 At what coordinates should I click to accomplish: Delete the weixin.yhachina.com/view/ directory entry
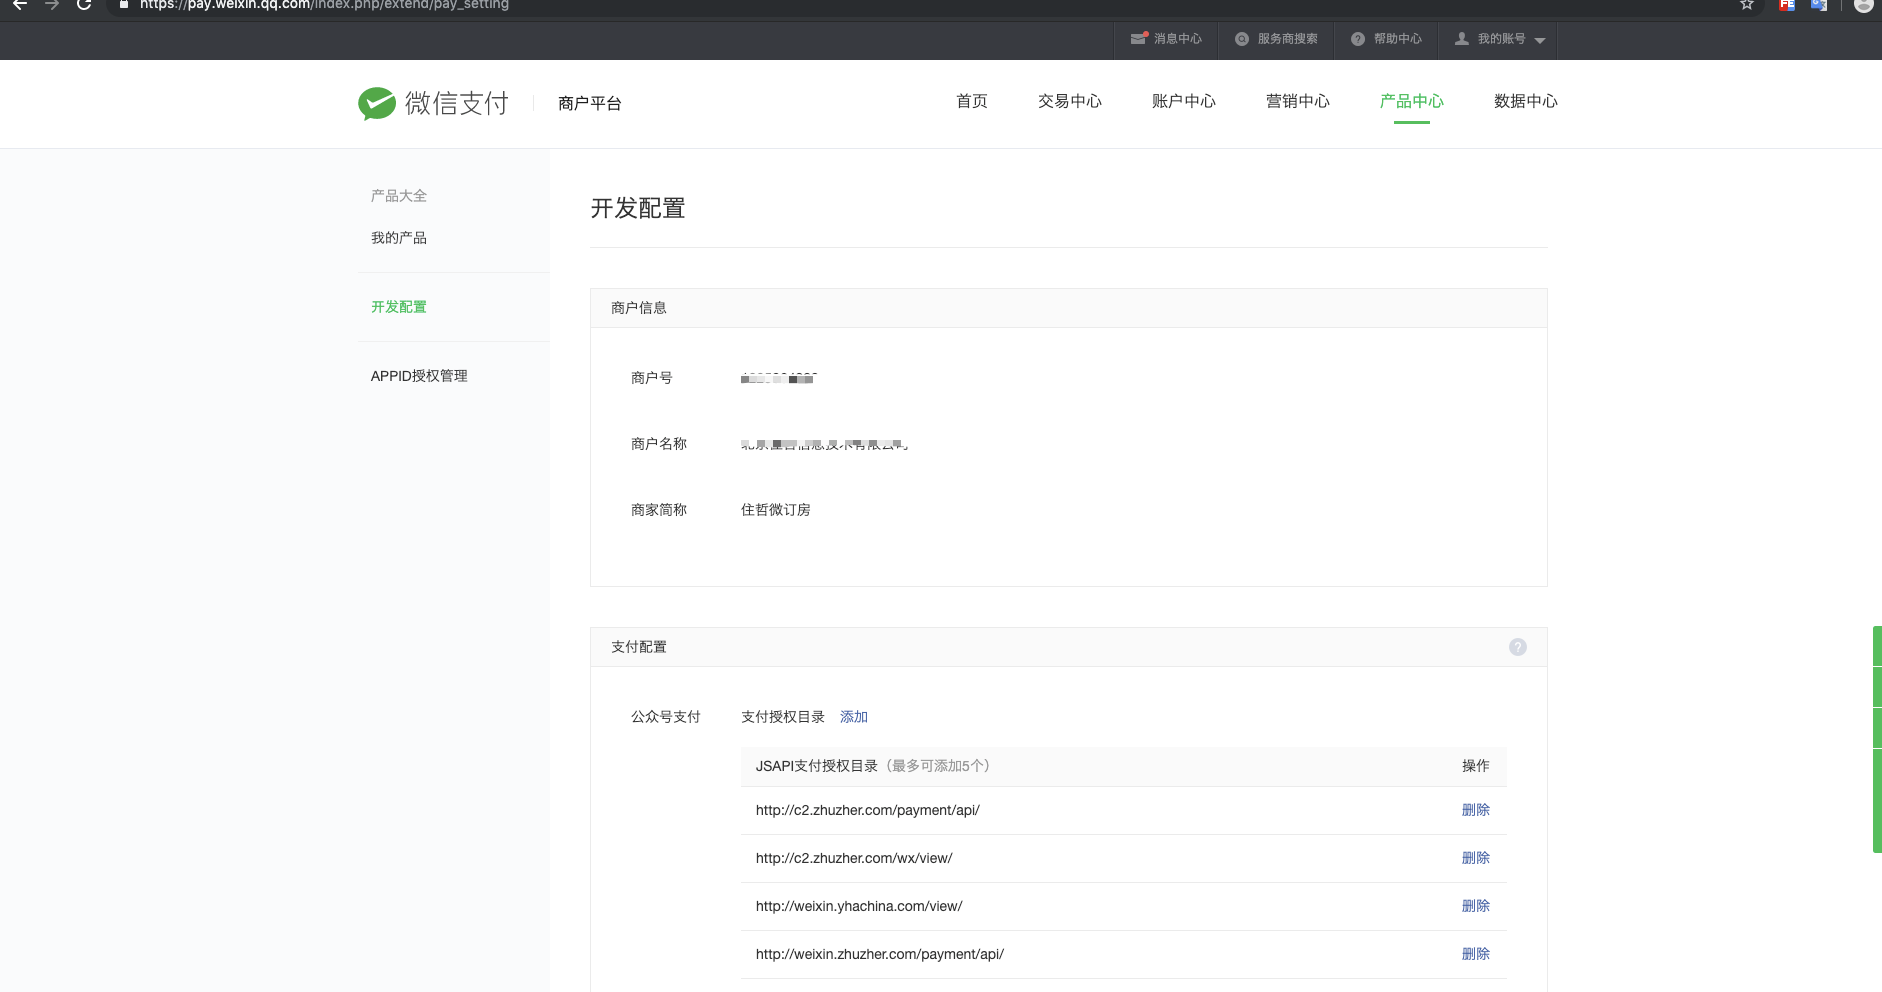(1475, 906)
